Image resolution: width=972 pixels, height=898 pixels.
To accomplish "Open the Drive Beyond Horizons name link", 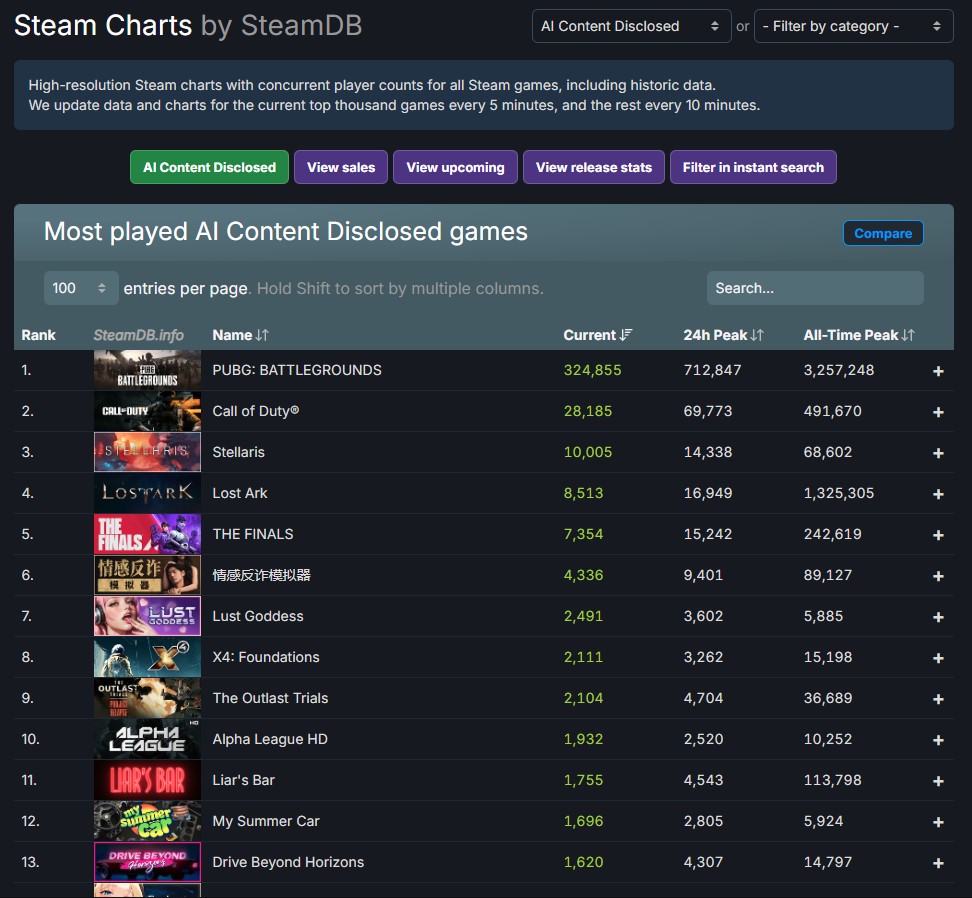I will click(x=288, y=861).
